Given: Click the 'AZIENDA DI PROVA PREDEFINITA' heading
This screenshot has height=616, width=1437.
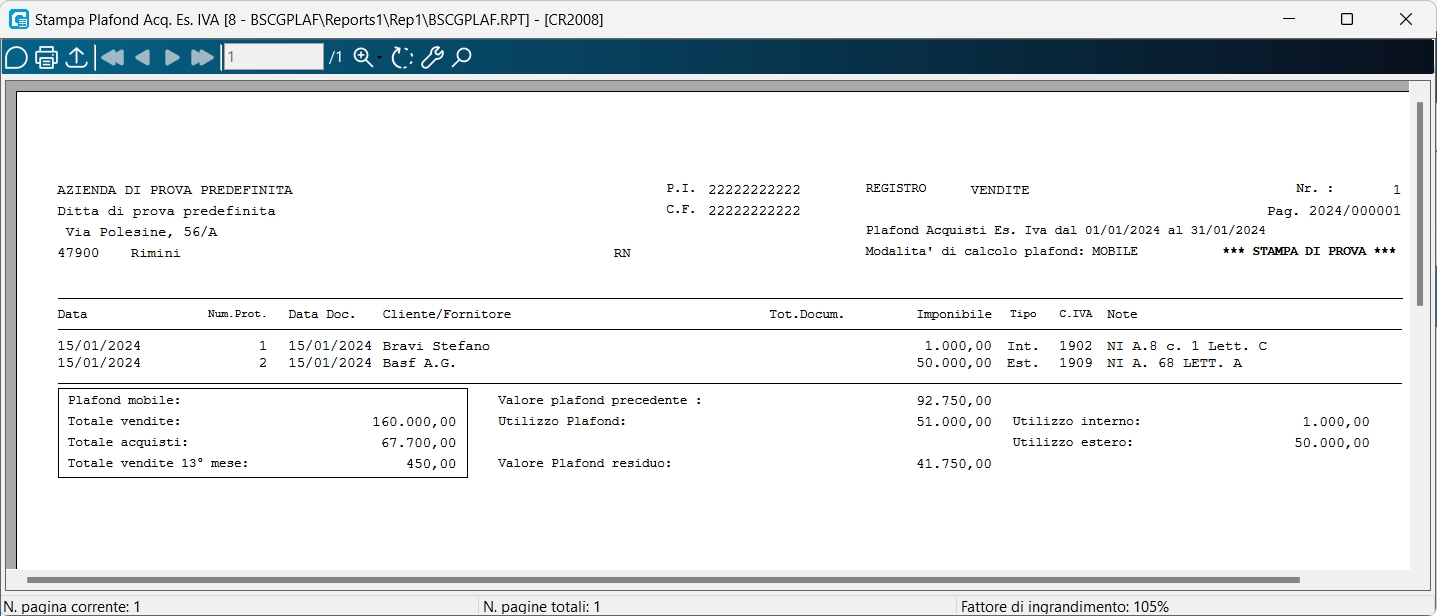Looking at the screenshot, I should pos(175,190).
